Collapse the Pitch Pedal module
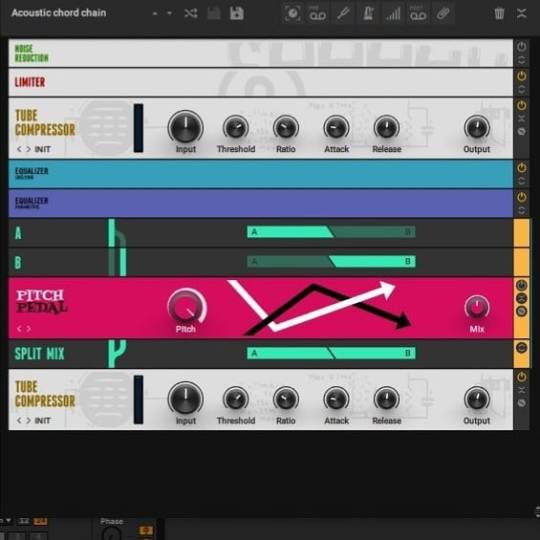Screen dimensions: 540x540 pos(521,298)
